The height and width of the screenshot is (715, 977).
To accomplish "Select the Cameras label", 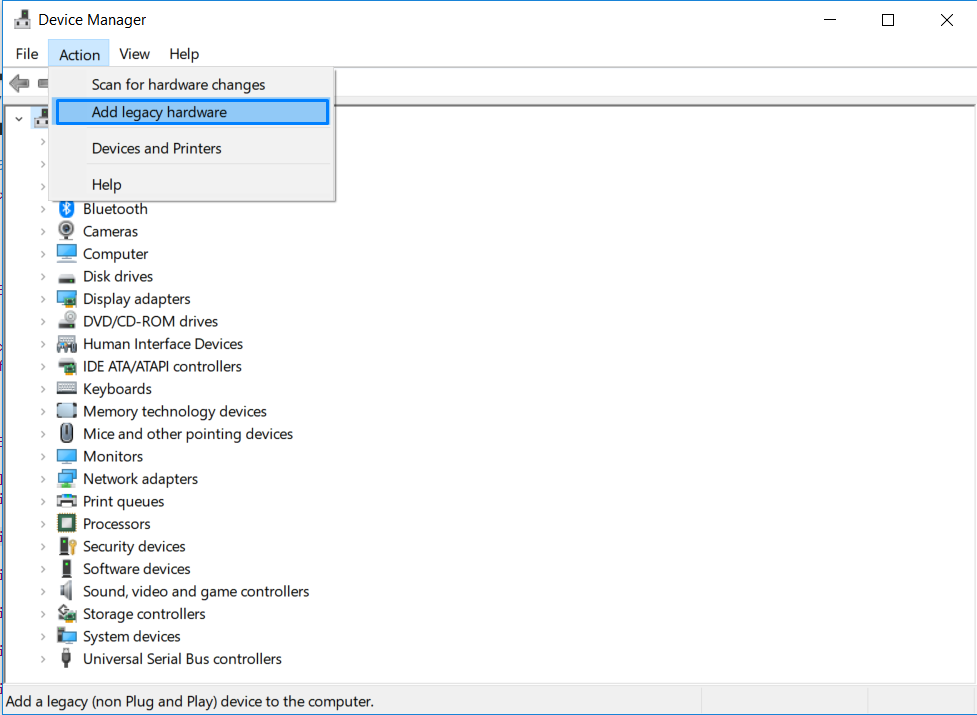I will (x=110, y=231).
